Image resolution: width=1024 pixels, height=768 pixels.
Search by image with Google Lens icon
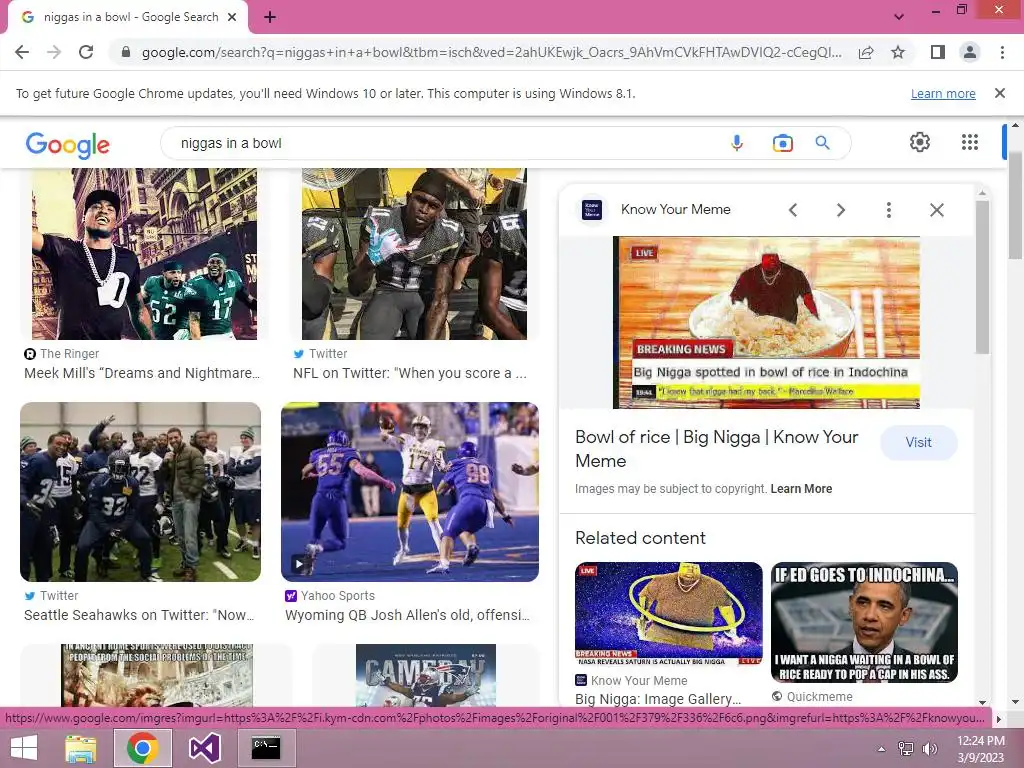coord(782,143)
